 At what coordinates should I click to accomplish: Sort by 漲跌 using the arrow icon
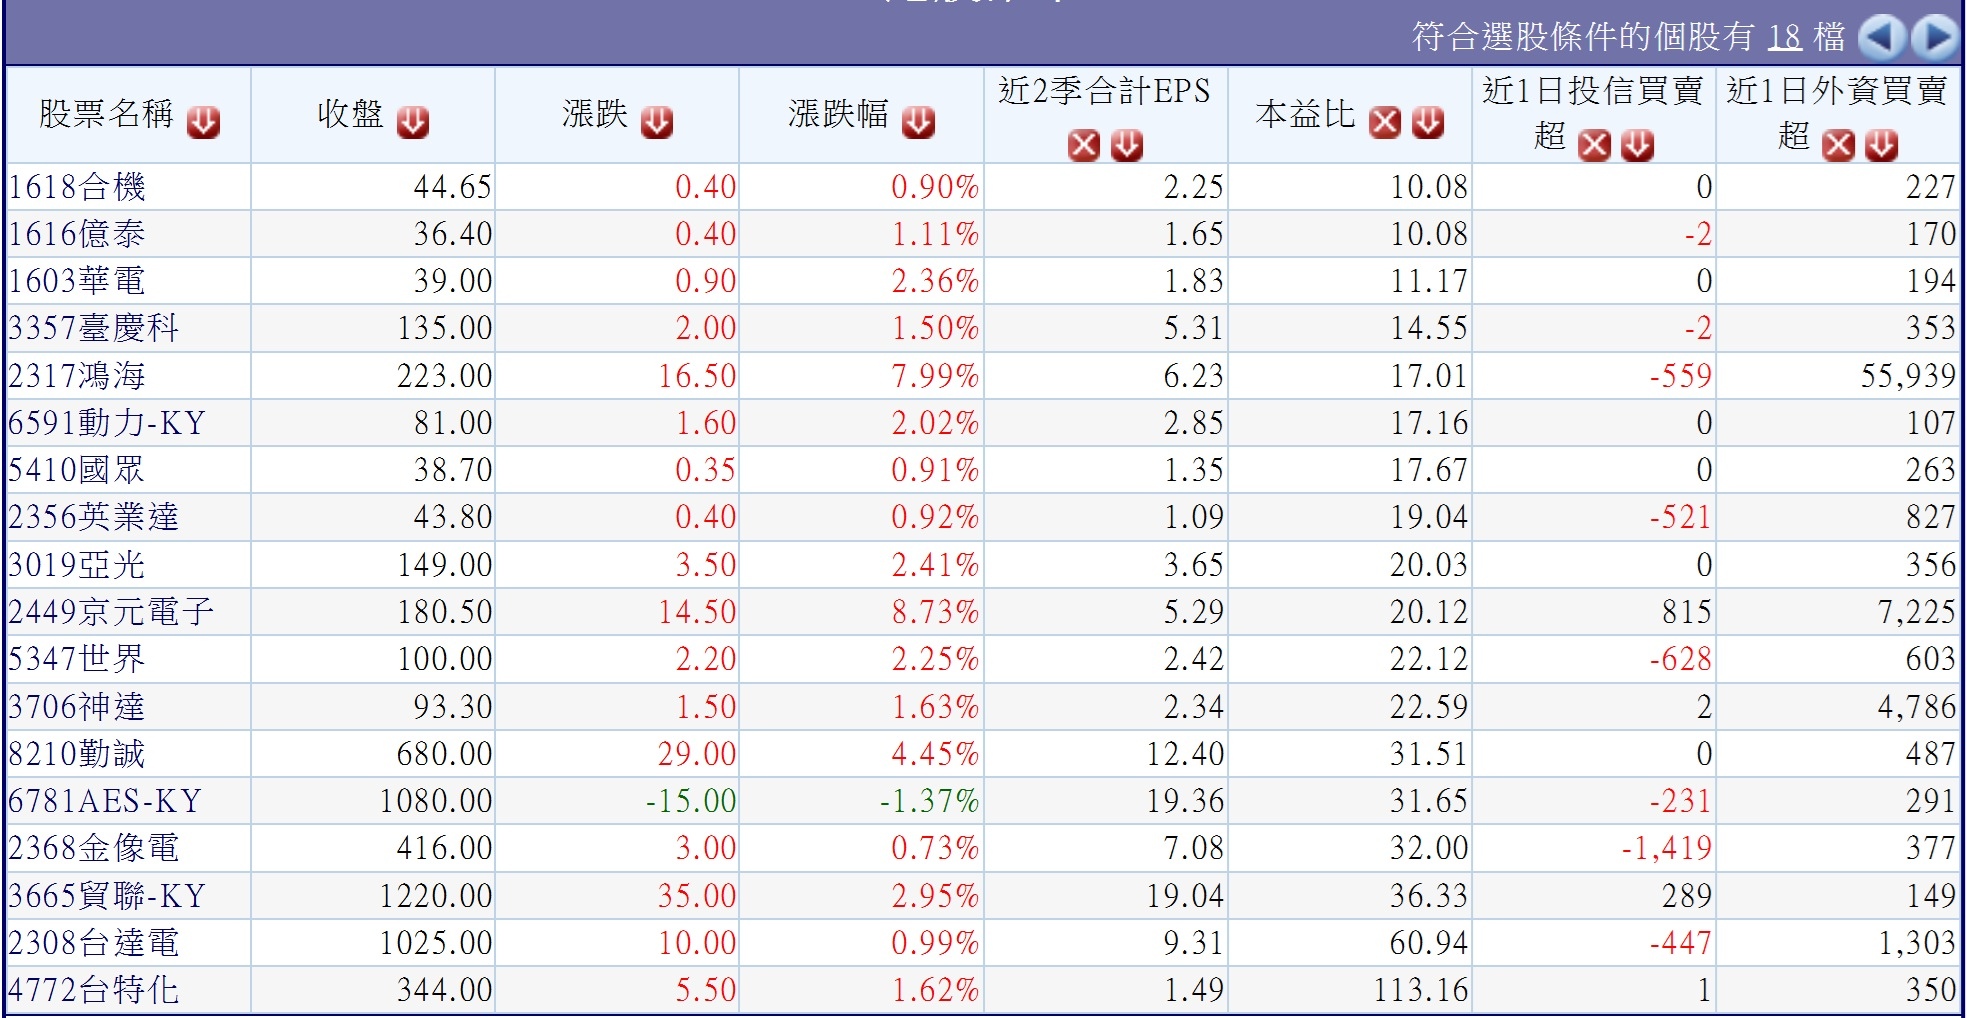pos(657,122)
